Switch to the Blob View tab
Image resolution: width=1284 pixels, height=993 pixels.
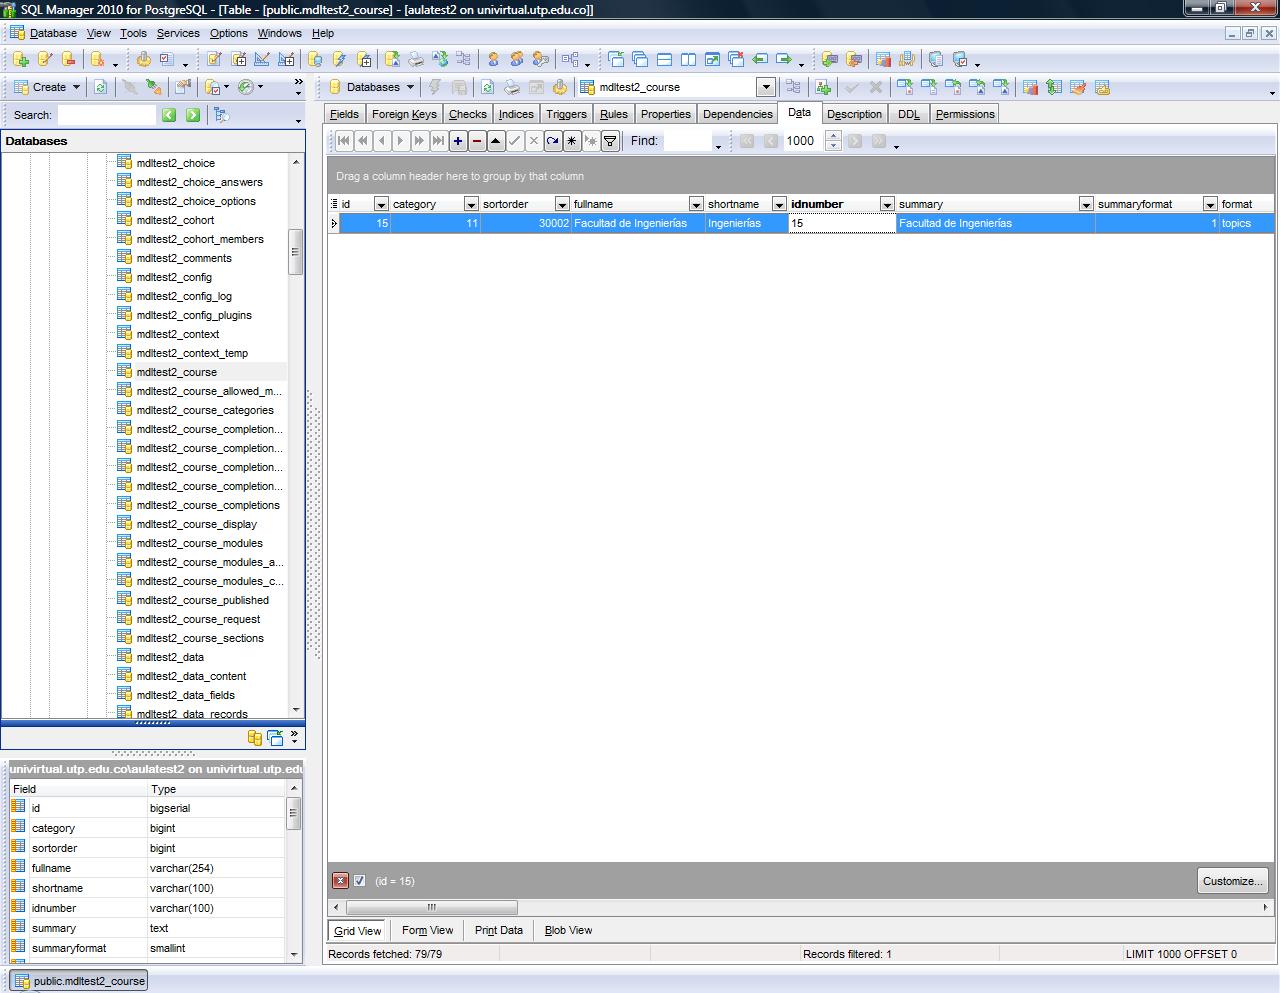click(x=568, y=930)
